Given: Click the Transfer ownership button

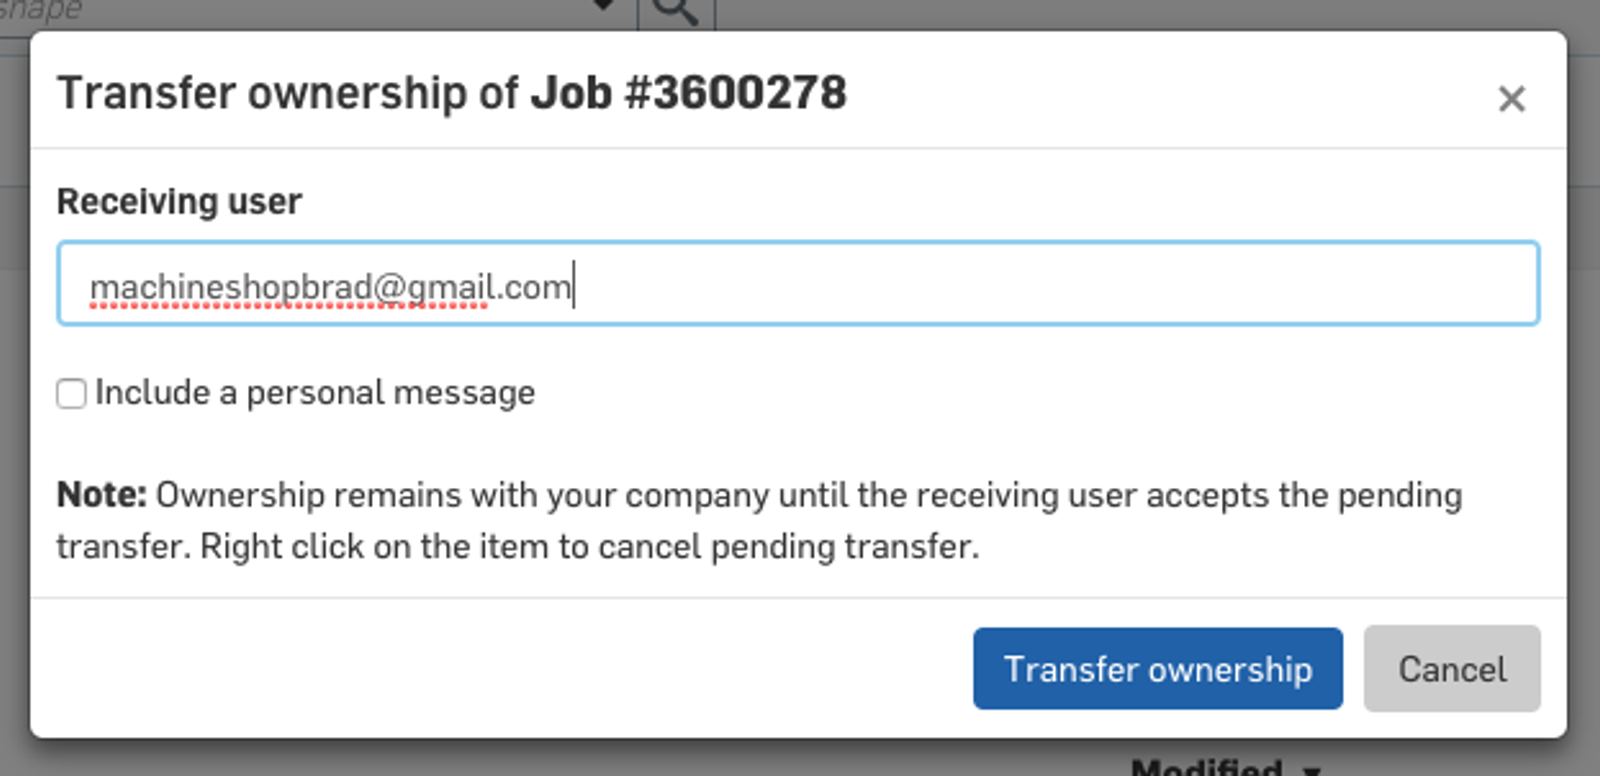Looking at the screenshot, I should tap(1157, 669).
